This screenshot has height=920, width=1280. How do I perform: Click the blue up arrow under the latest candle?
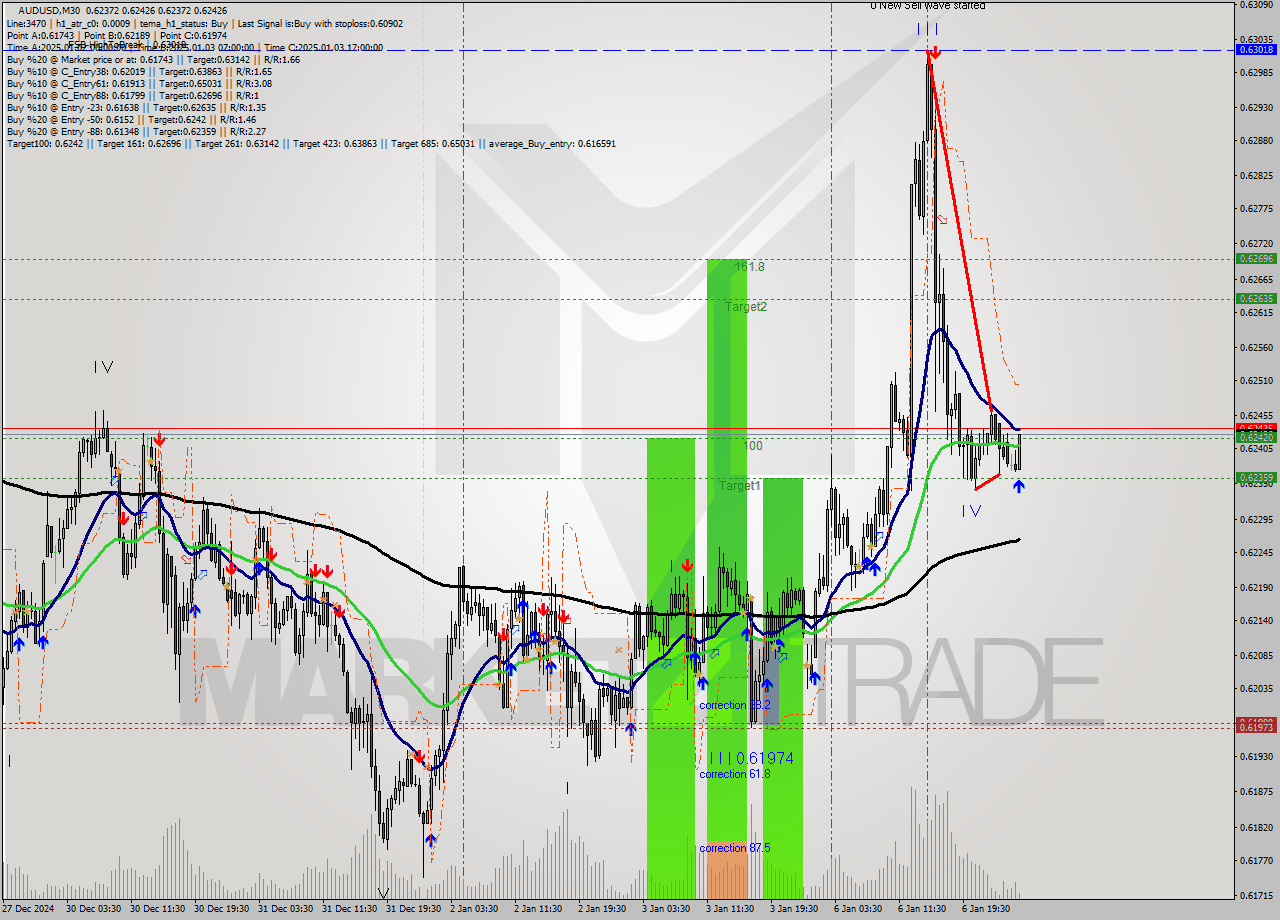(1018, 486)
